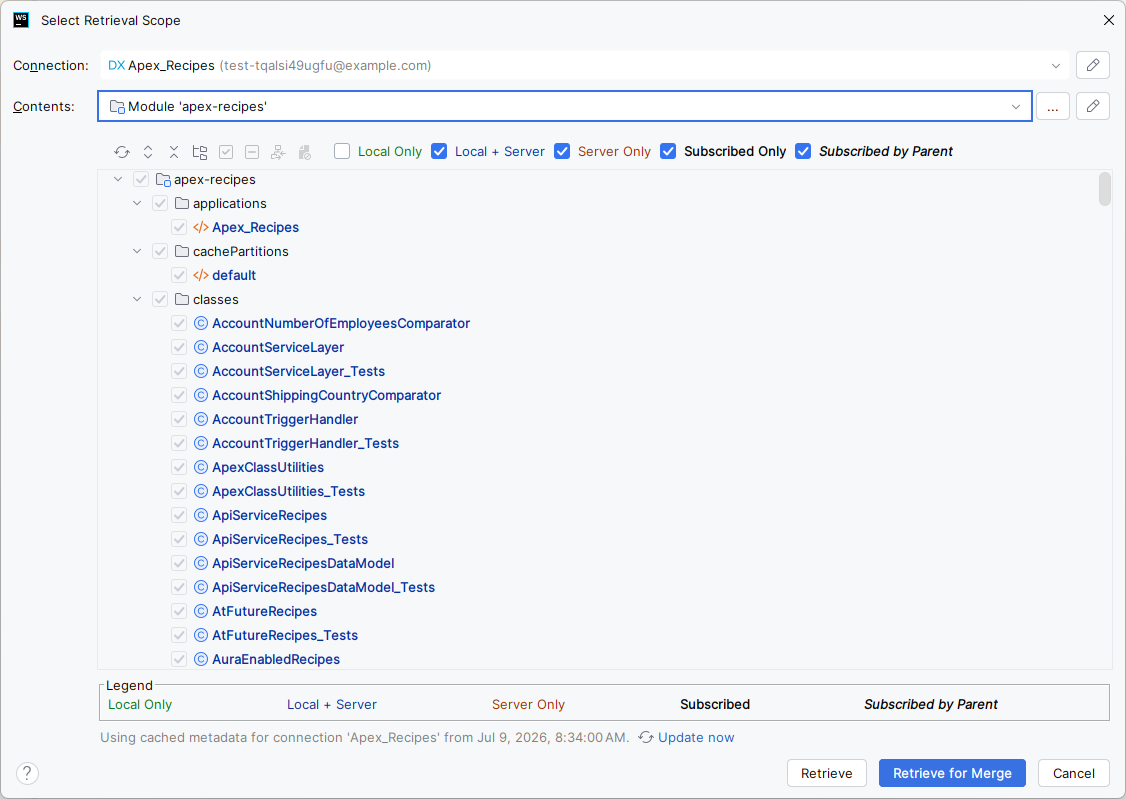Click the tree vertical scrollbar thumb

click(x=1104, y=189)
